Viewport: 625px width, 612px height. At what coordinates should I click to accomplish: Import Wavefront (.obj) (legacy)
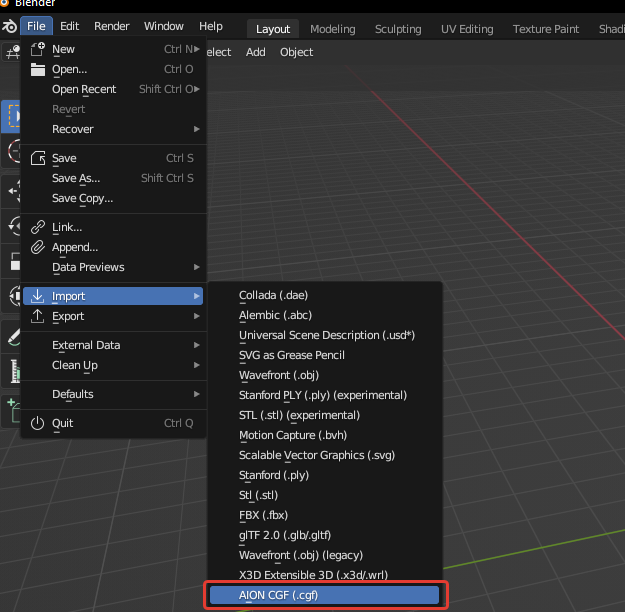324,555
